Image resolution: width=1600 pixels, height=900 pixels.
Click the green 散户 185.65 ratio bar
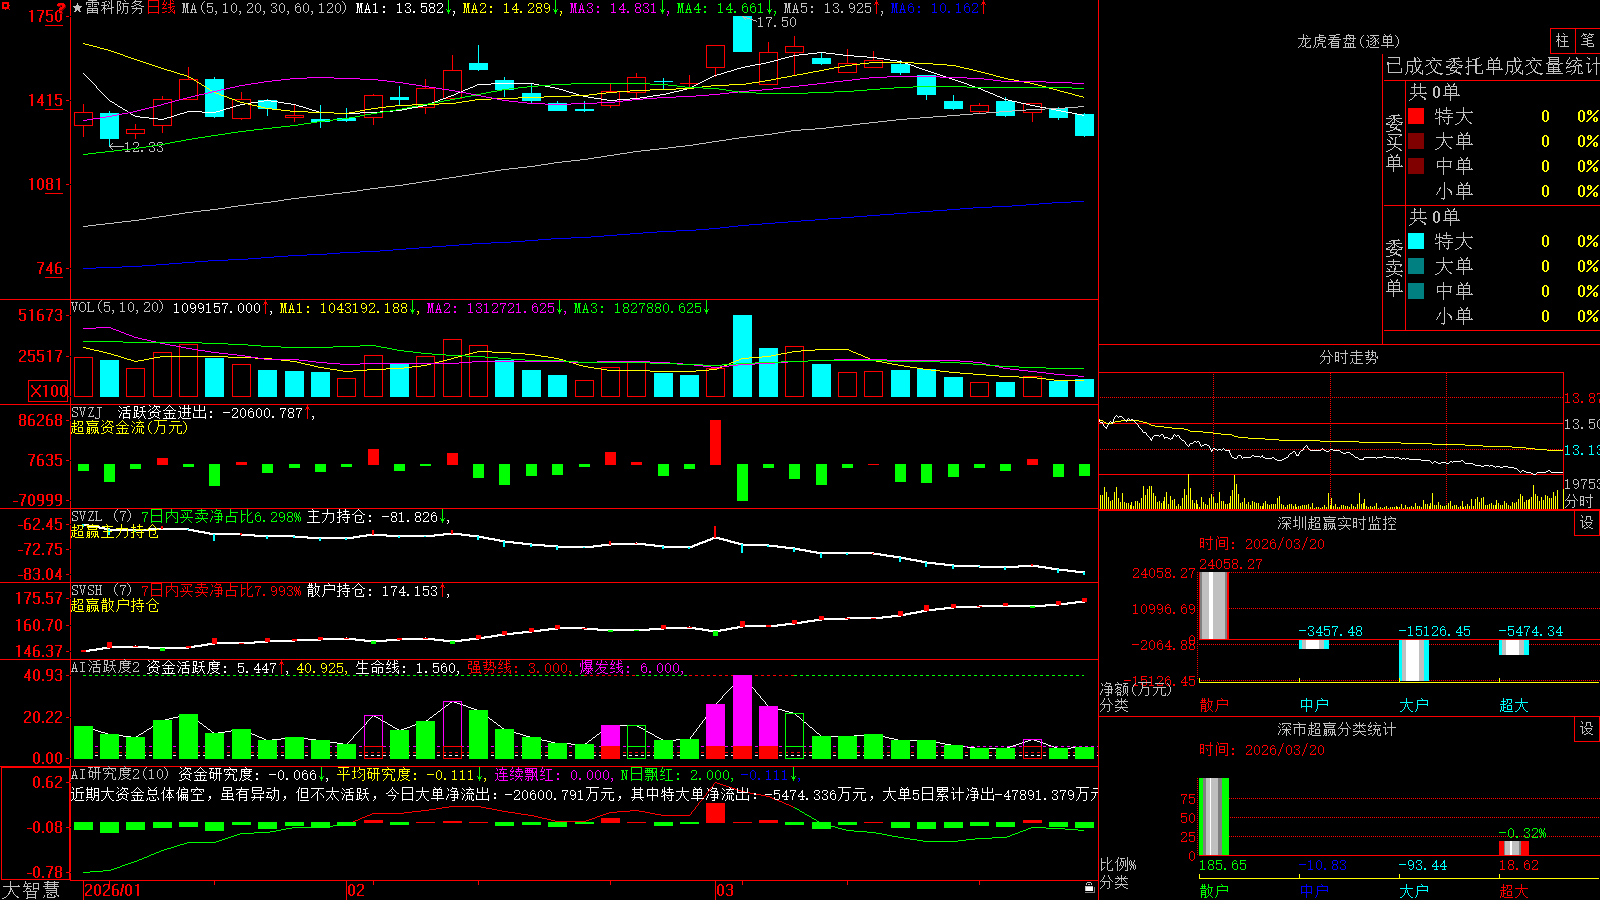pyautogui.click(x=1214, y=817)
